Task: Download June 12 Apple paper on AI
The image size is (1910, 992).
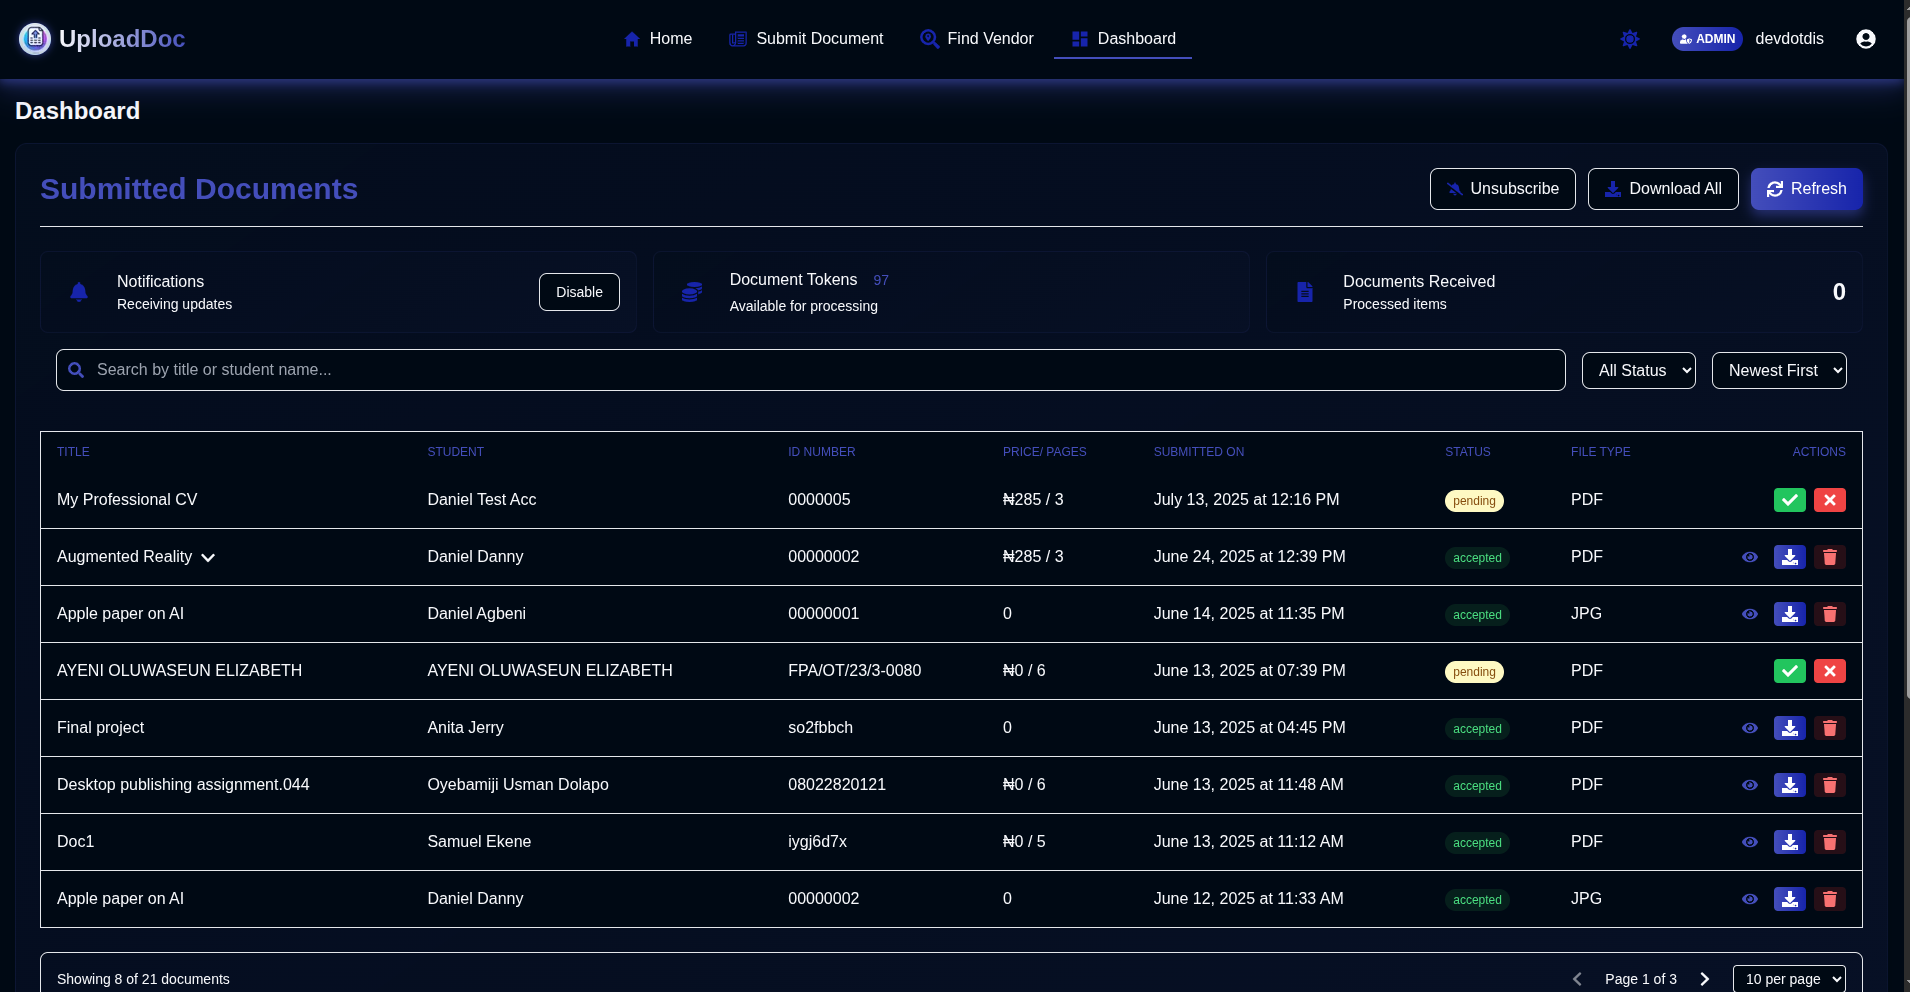Action: (x=1790, y=899)
